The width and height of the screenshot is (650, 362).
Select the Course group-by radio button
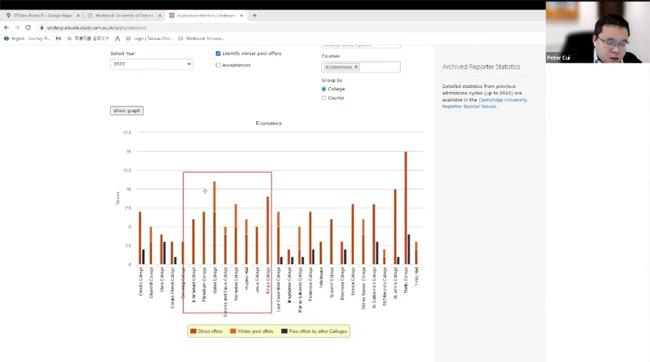point(324,98)
